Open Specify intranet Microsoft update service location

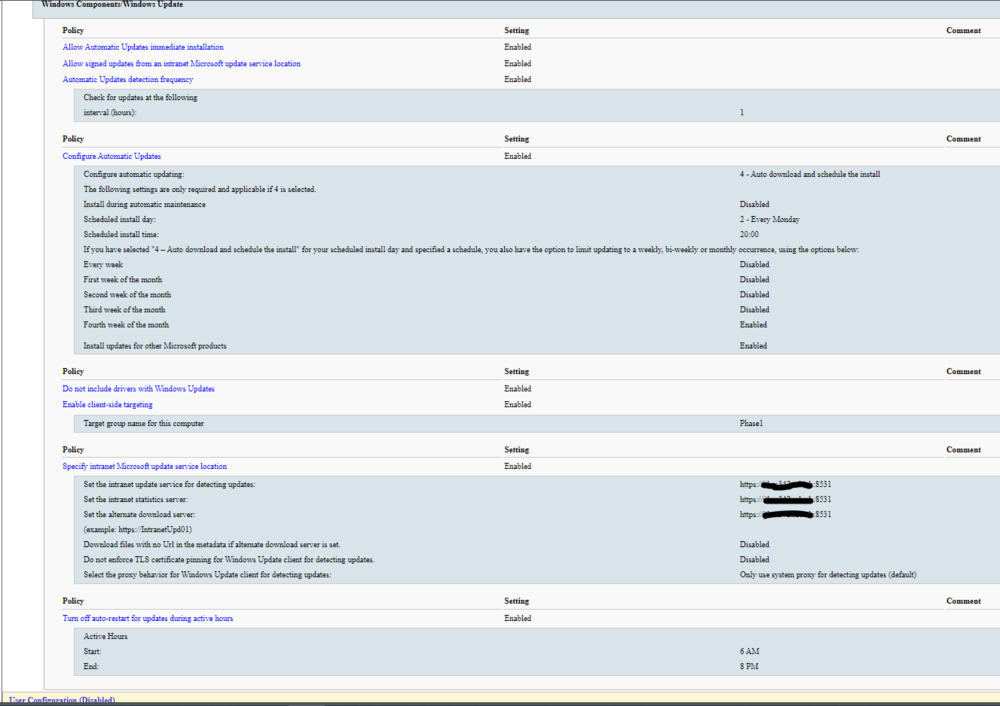[145, 466]
